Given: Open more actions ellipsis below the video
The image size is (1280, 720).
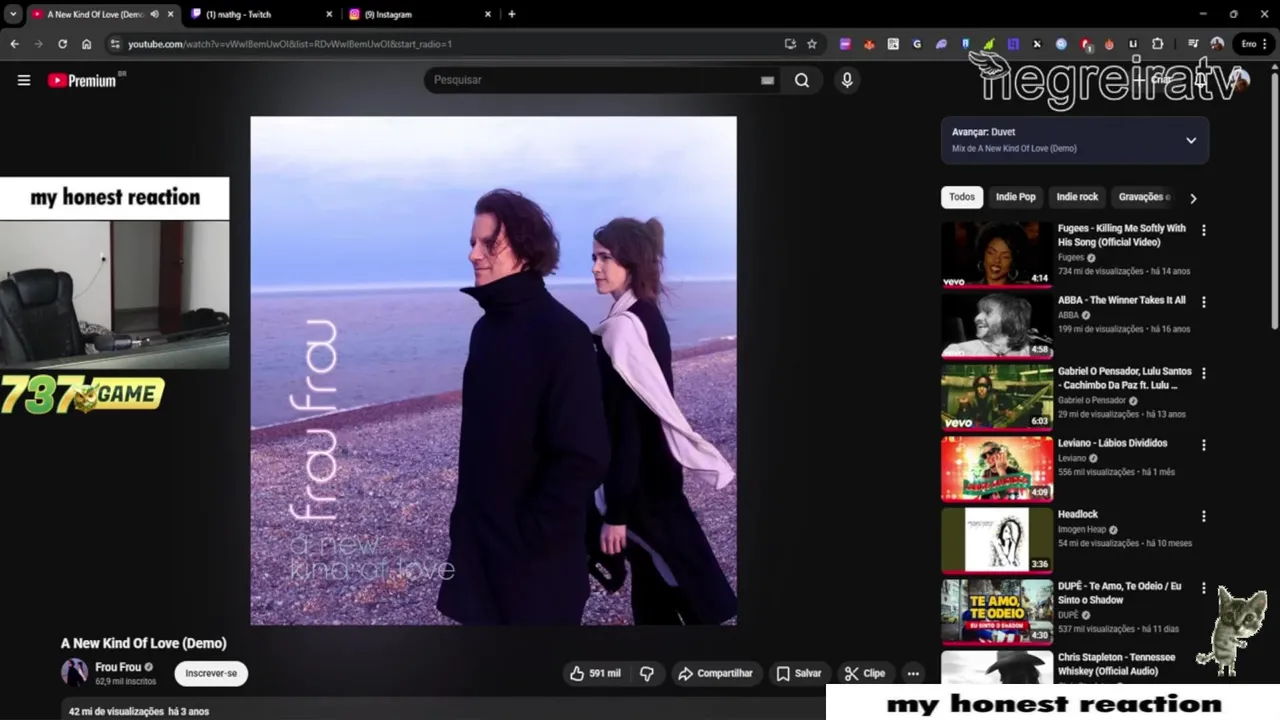Looking at the screenshot, I should (913, 673).
